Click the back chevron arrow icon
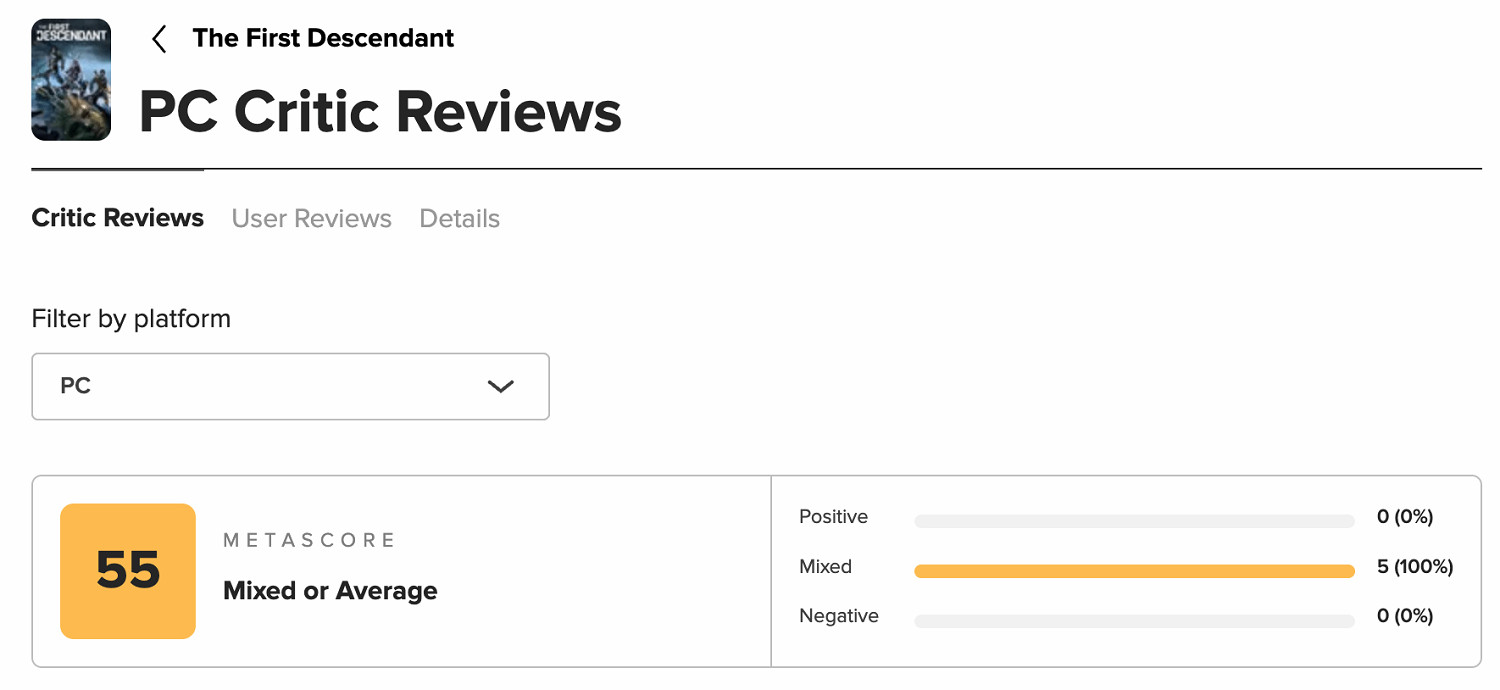This screenshot has height=690, width=1500. [158, 39]
